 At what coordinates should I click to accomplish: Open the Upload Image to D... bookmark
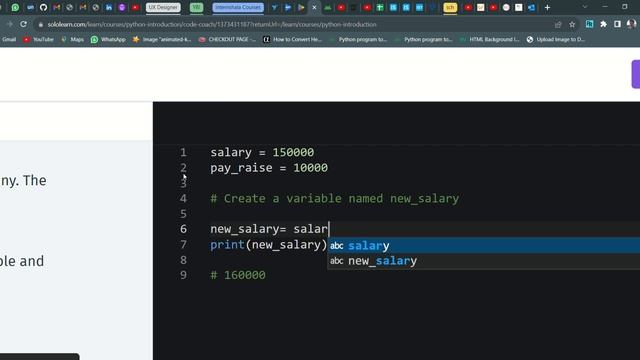tap(556, 40)
